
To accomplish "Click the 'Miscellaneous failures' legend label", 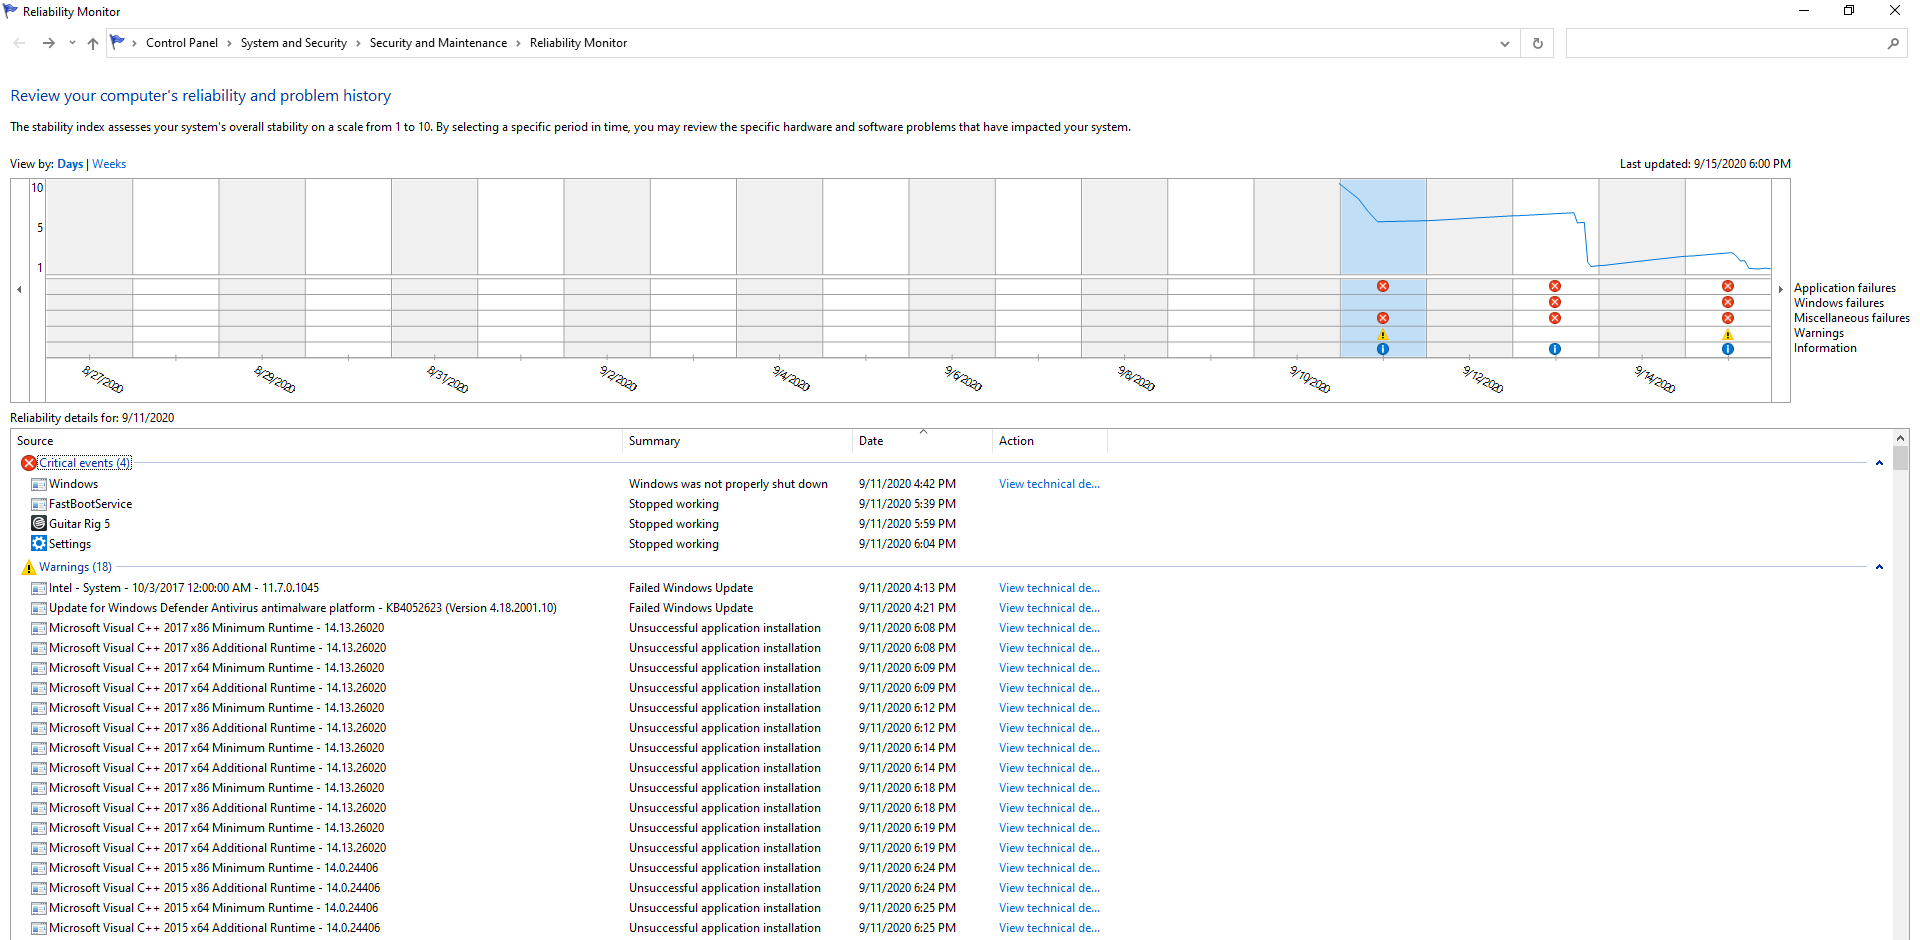I will click(x=1851, y=318).
